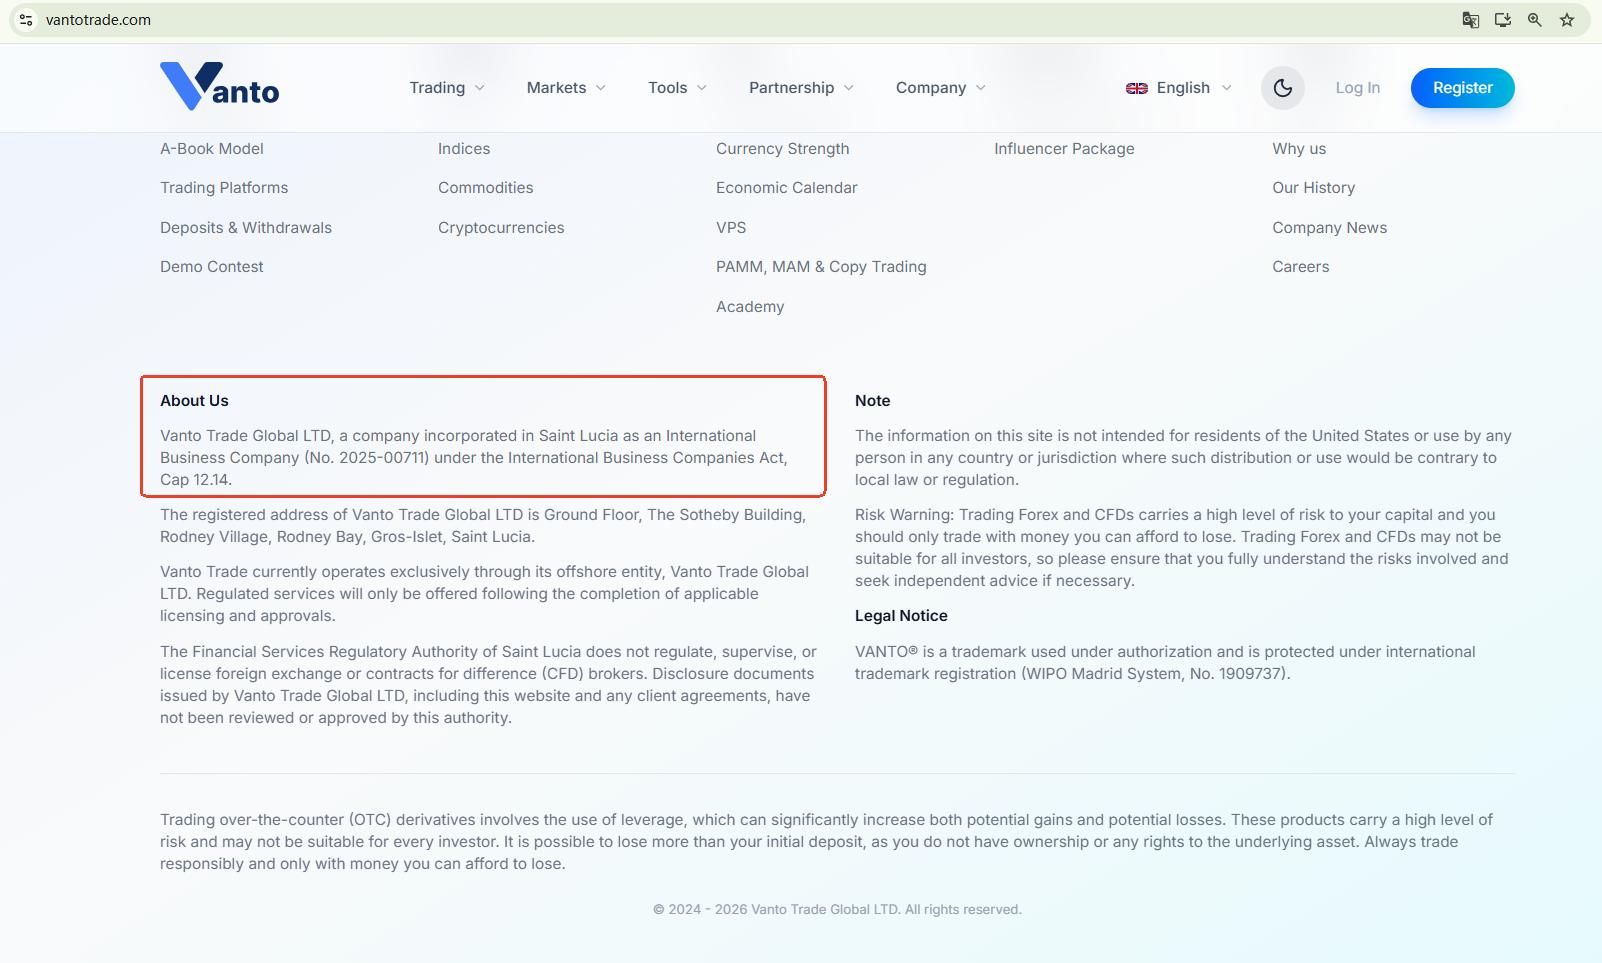Open the Partnership menu
1602x963 pixels.
click(791, 88)
